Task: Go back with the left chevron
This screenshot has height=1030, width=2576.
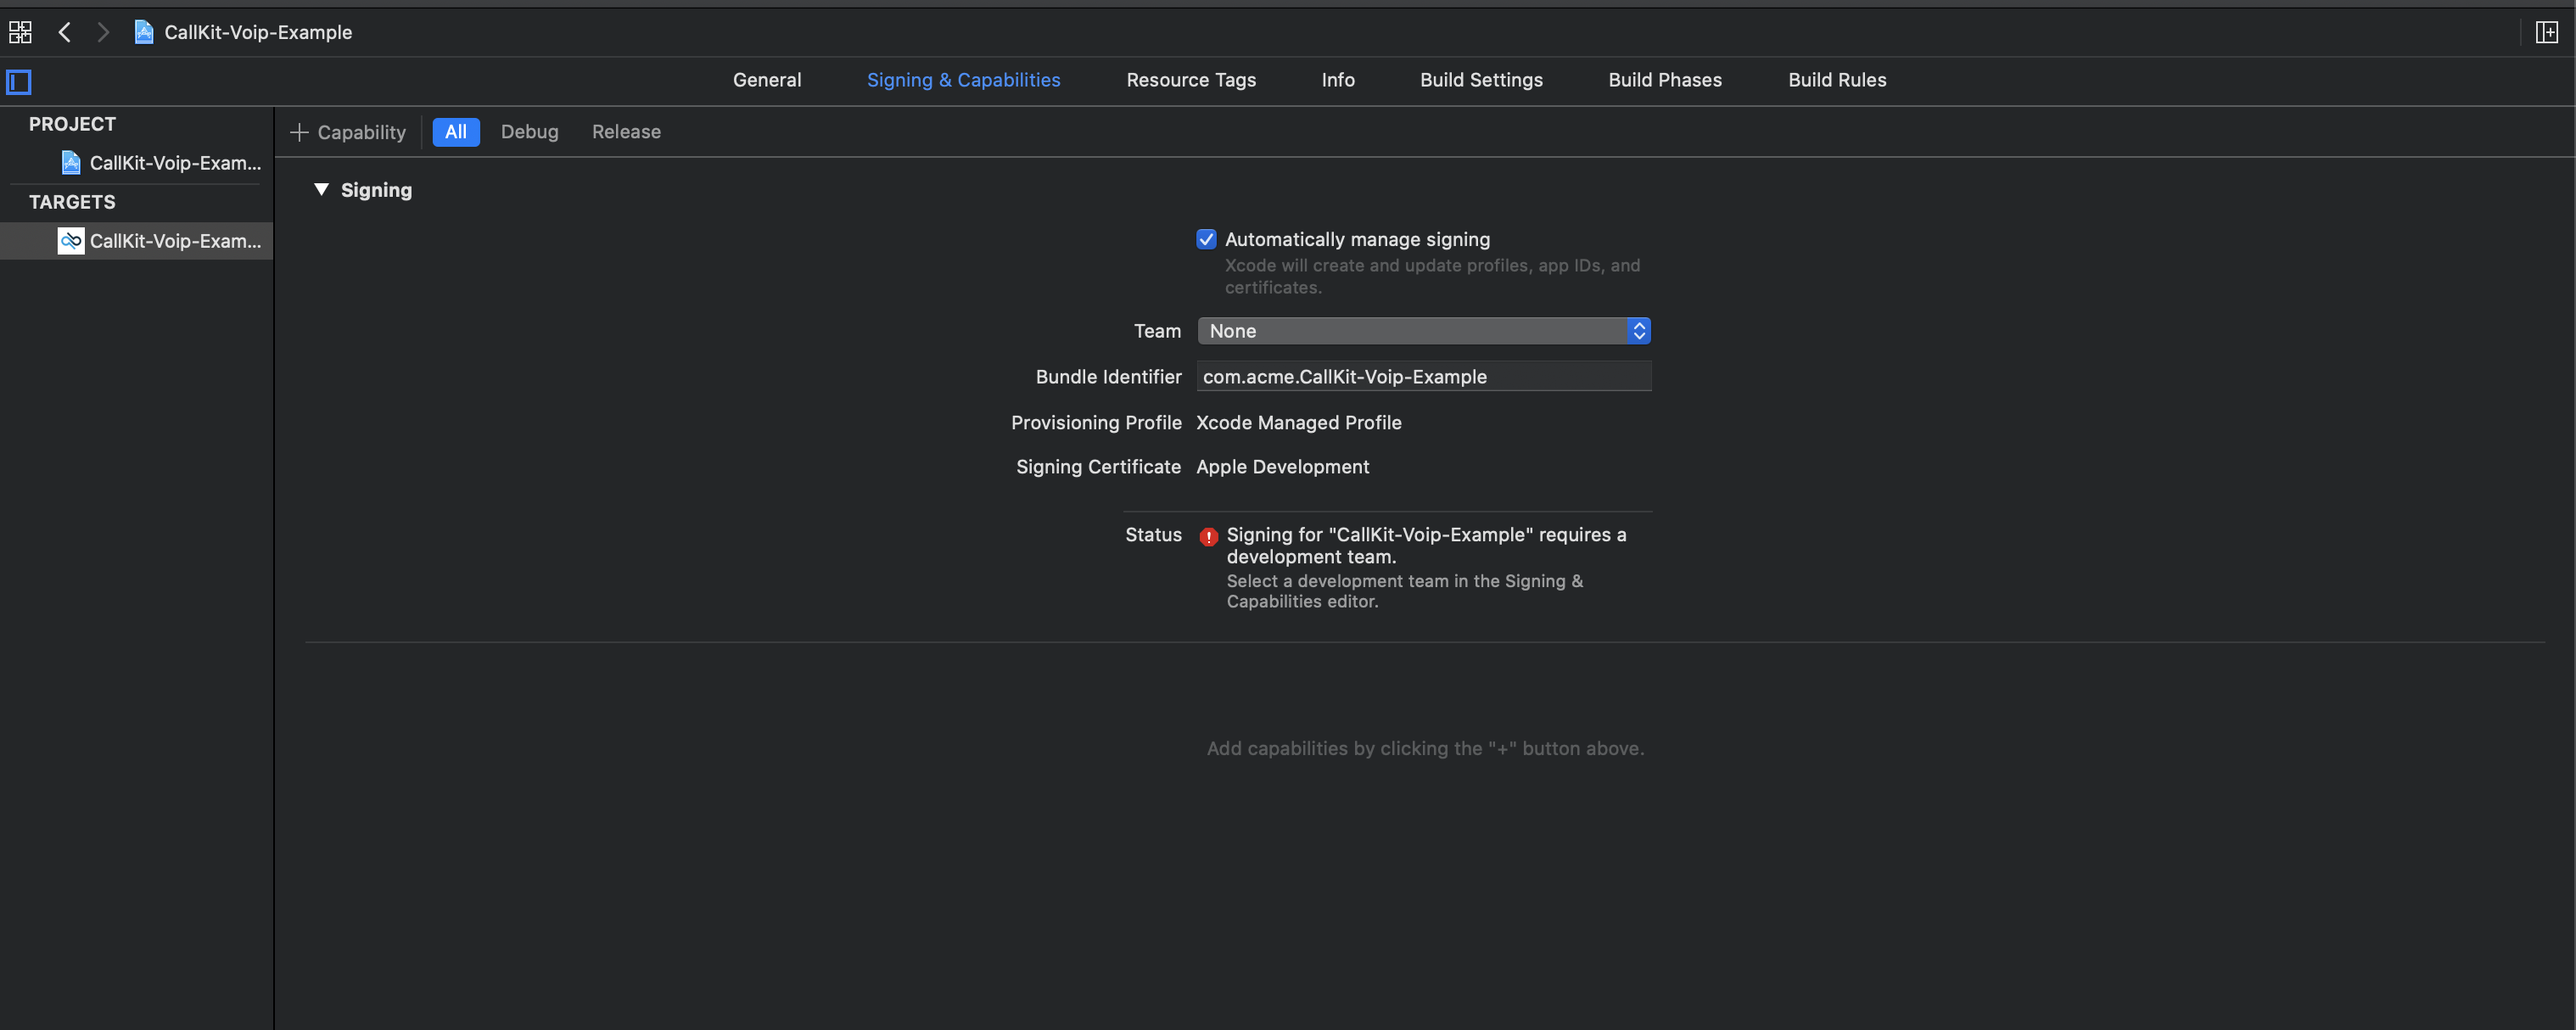Action: coord(65,32)
